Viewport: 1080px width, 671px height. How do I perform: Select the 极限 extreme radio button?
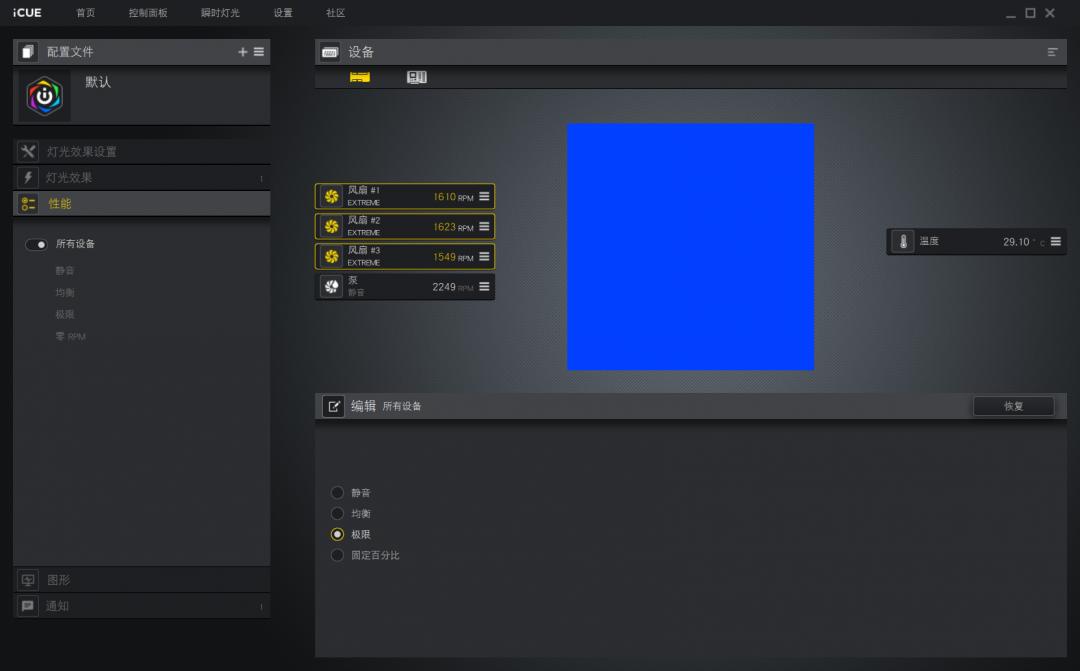coord(337,535)
